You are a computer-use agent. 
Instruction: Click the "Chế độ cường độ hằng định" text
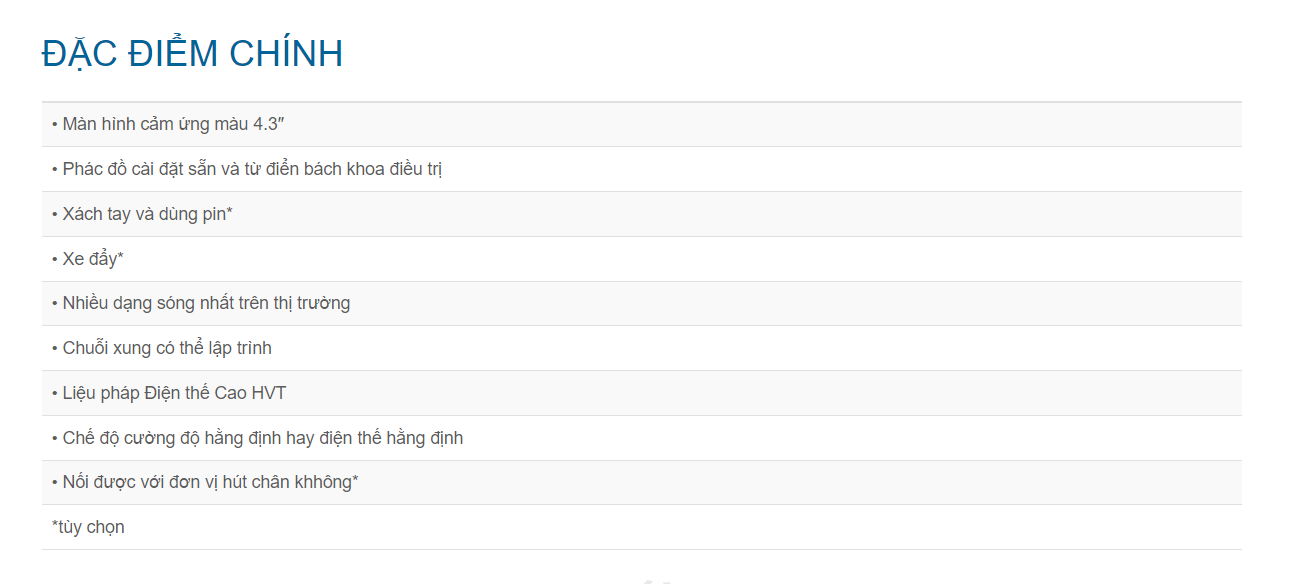(171, 438)
